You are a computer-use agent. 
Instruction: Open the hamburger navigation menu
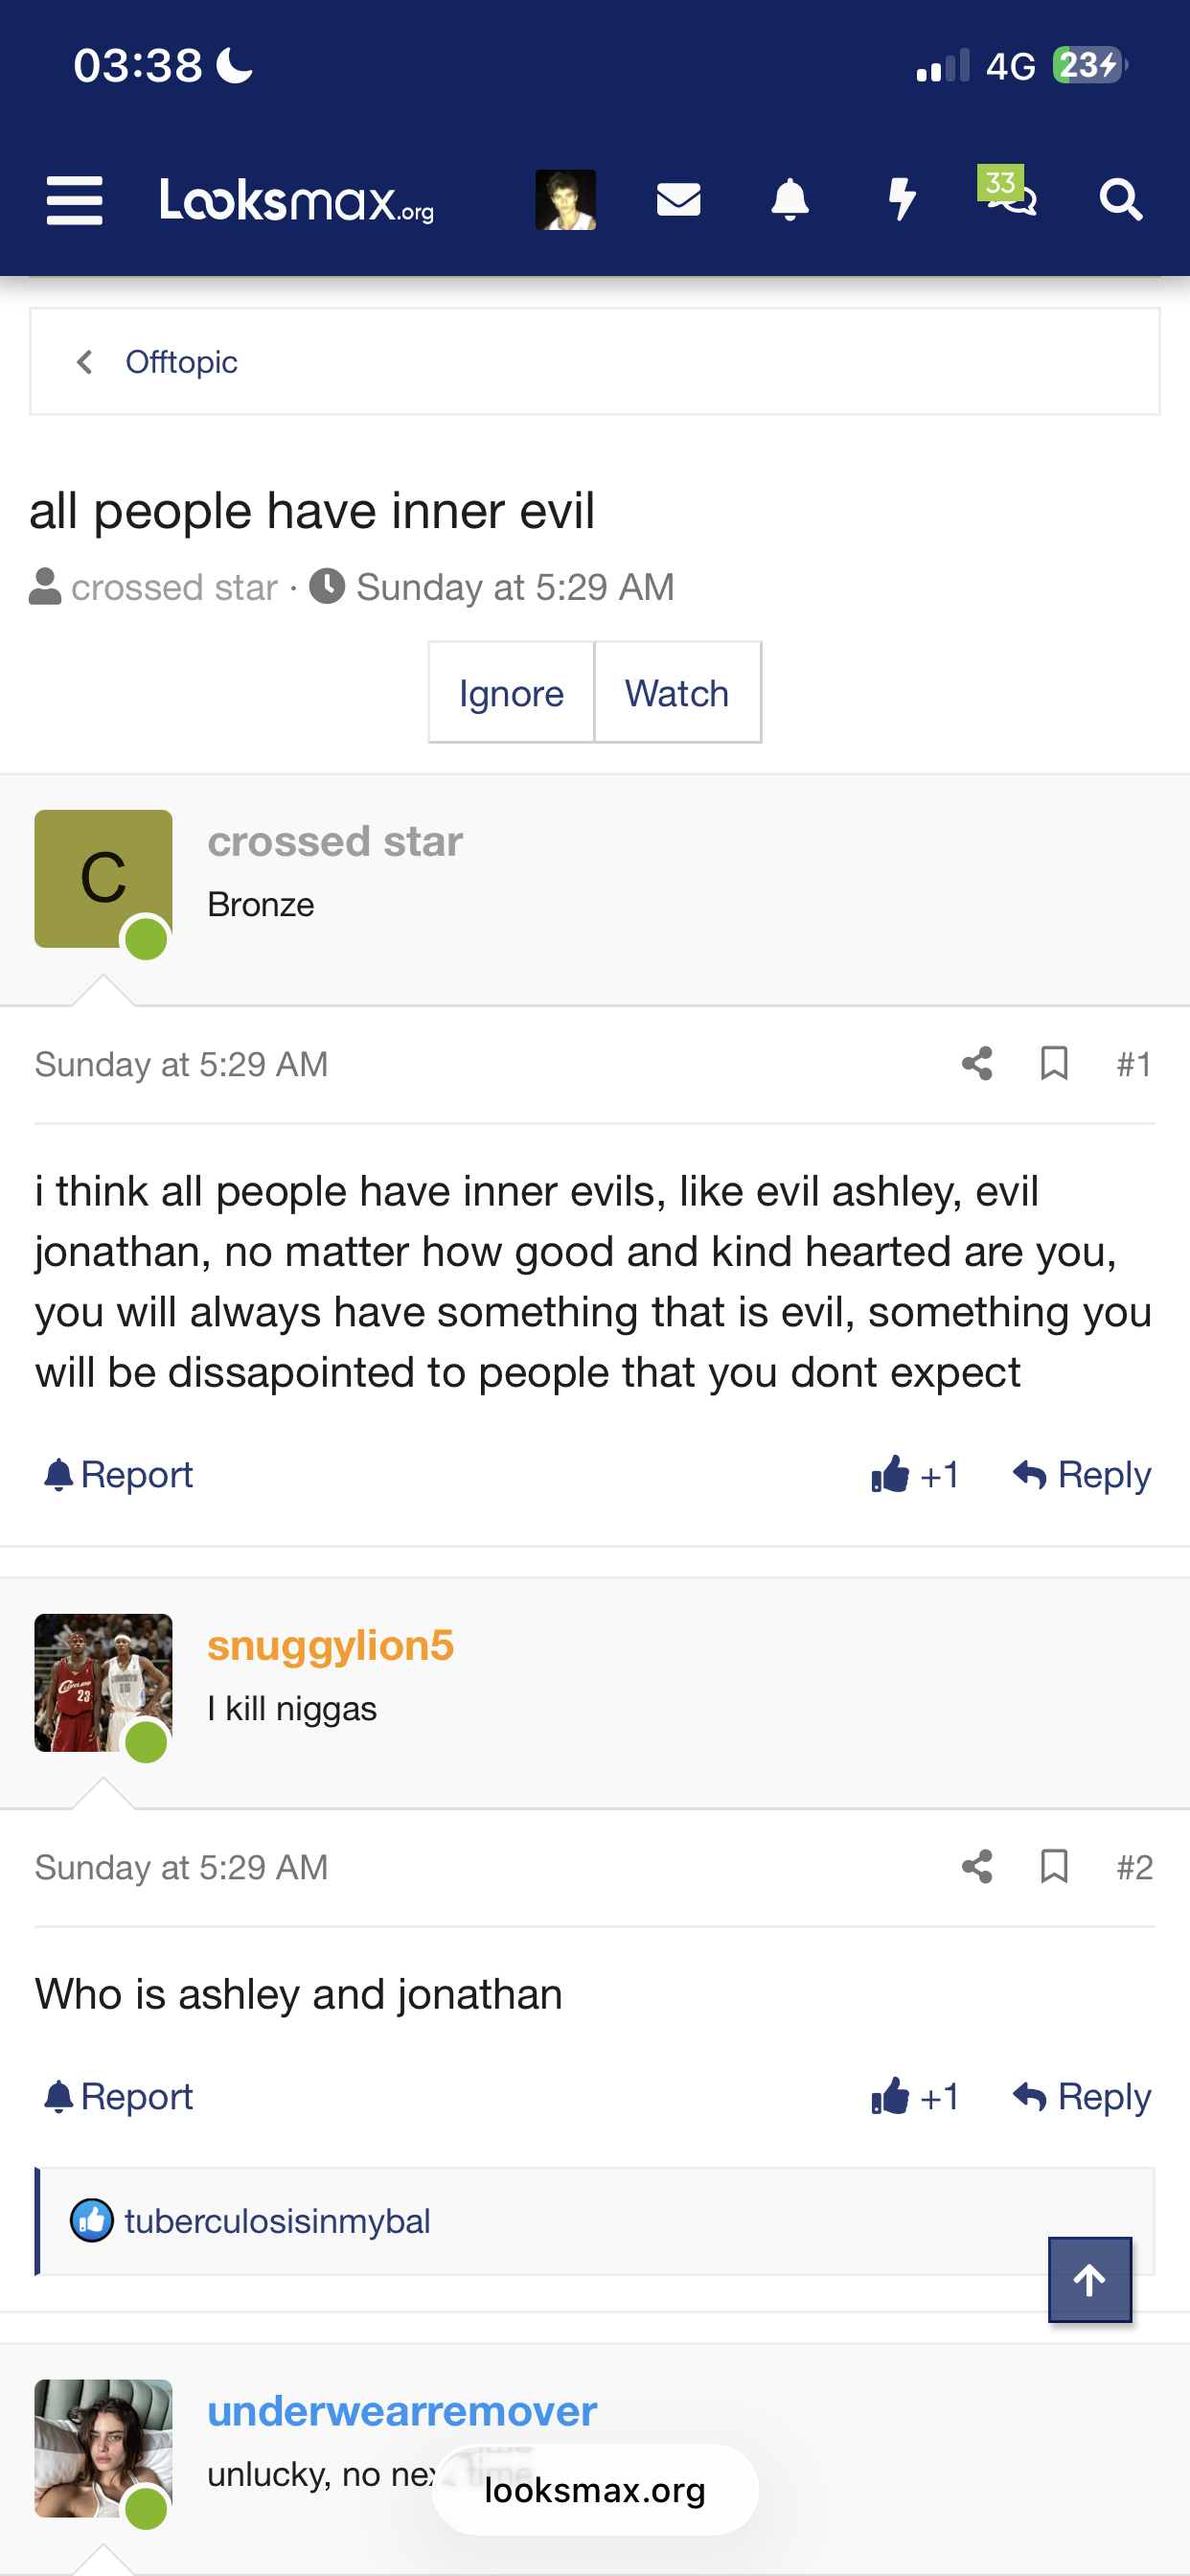click(75, 200)
